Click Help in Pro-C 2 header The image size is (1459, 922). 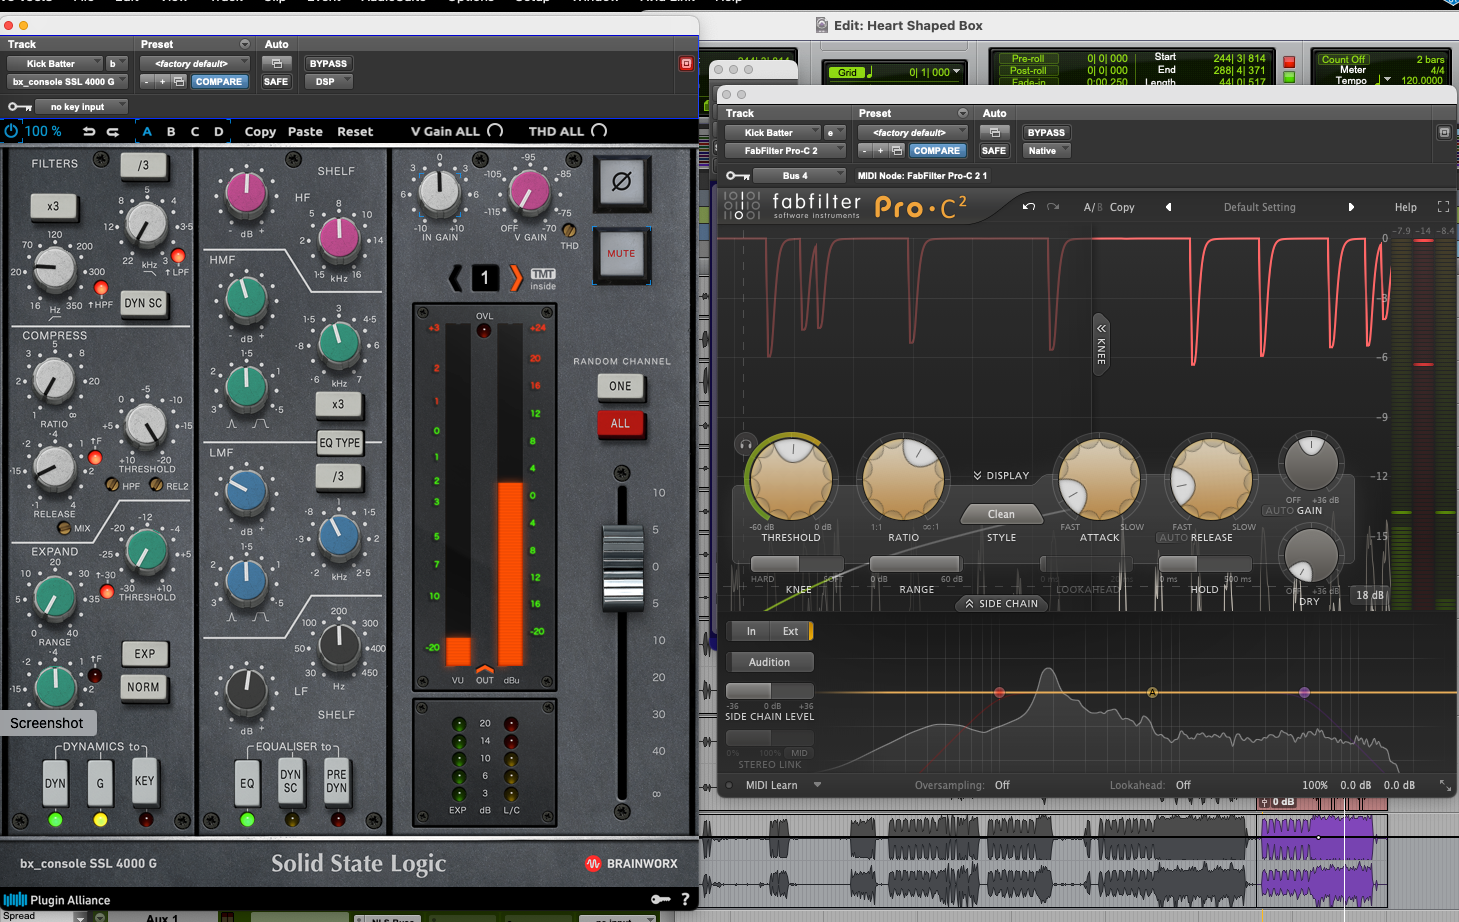(x=1406, y=207)
